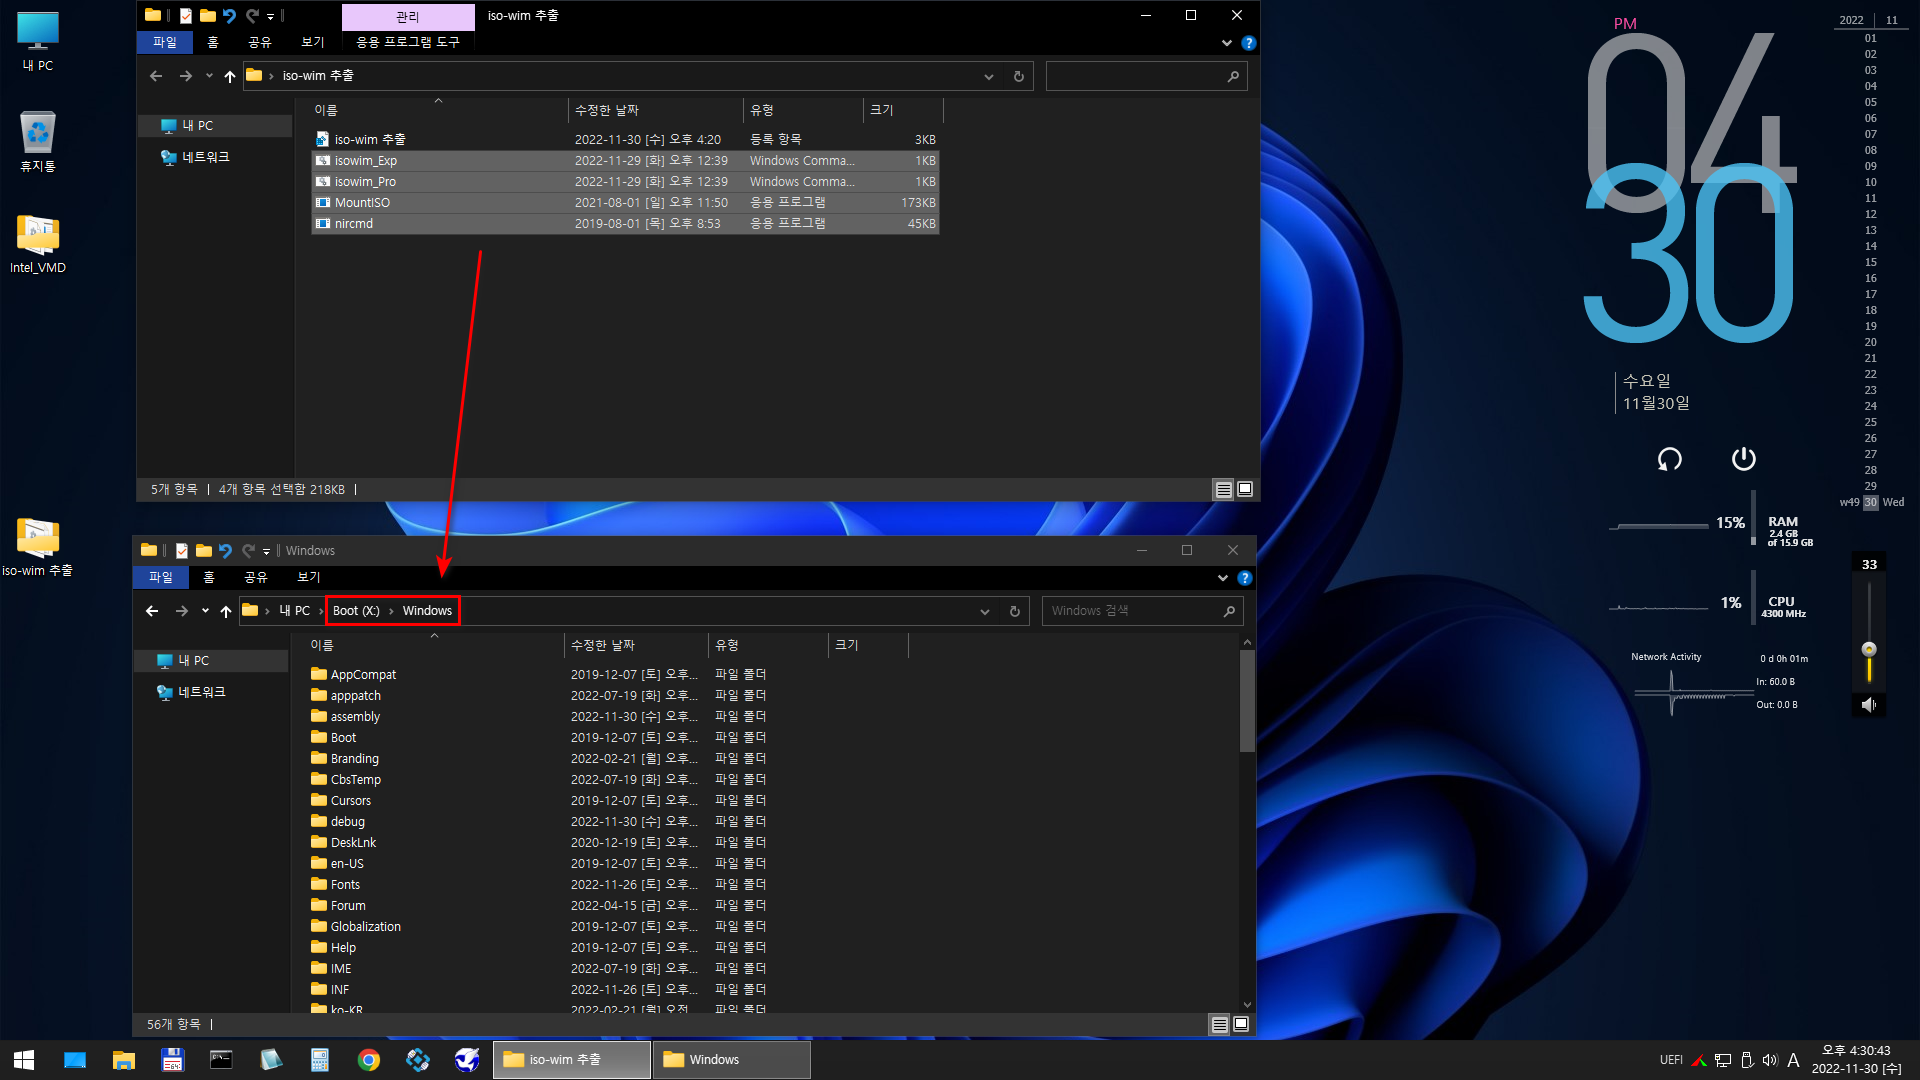Click Windows window vertical scrollbar thumb
The image size is (1920, 1080).
(x=1247, y=700)
